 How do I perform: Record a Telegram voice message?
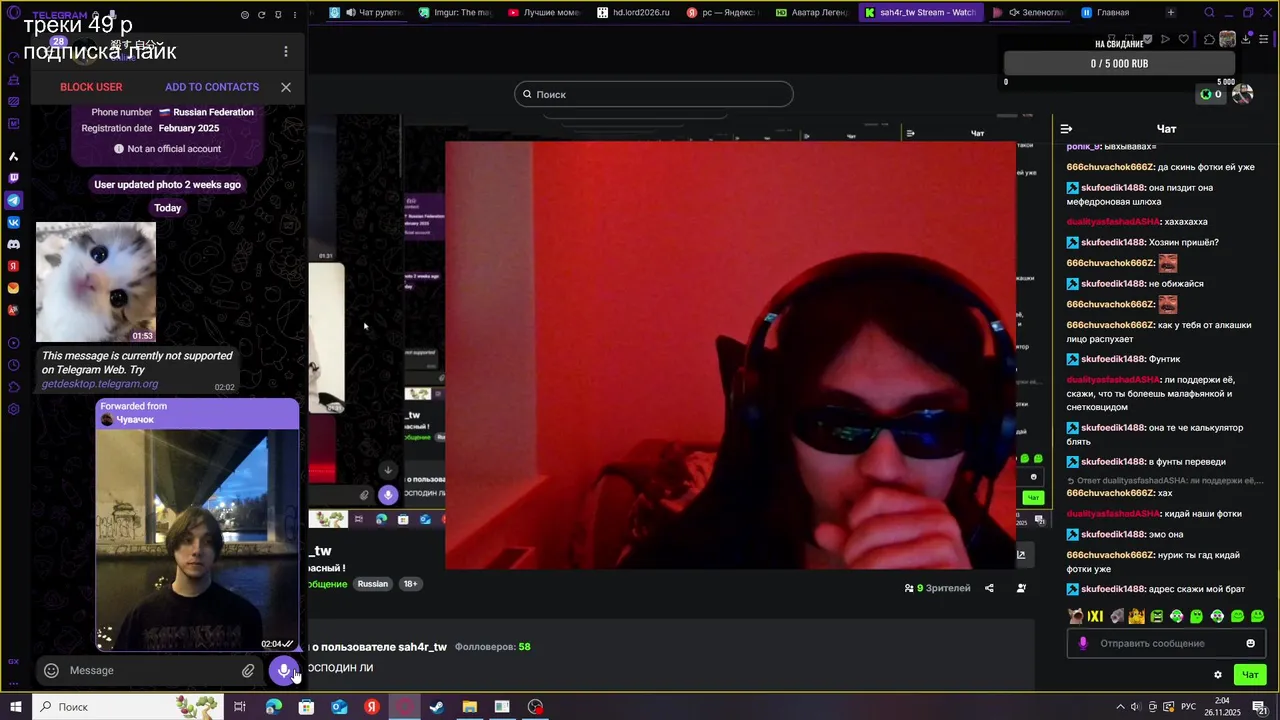284,670
